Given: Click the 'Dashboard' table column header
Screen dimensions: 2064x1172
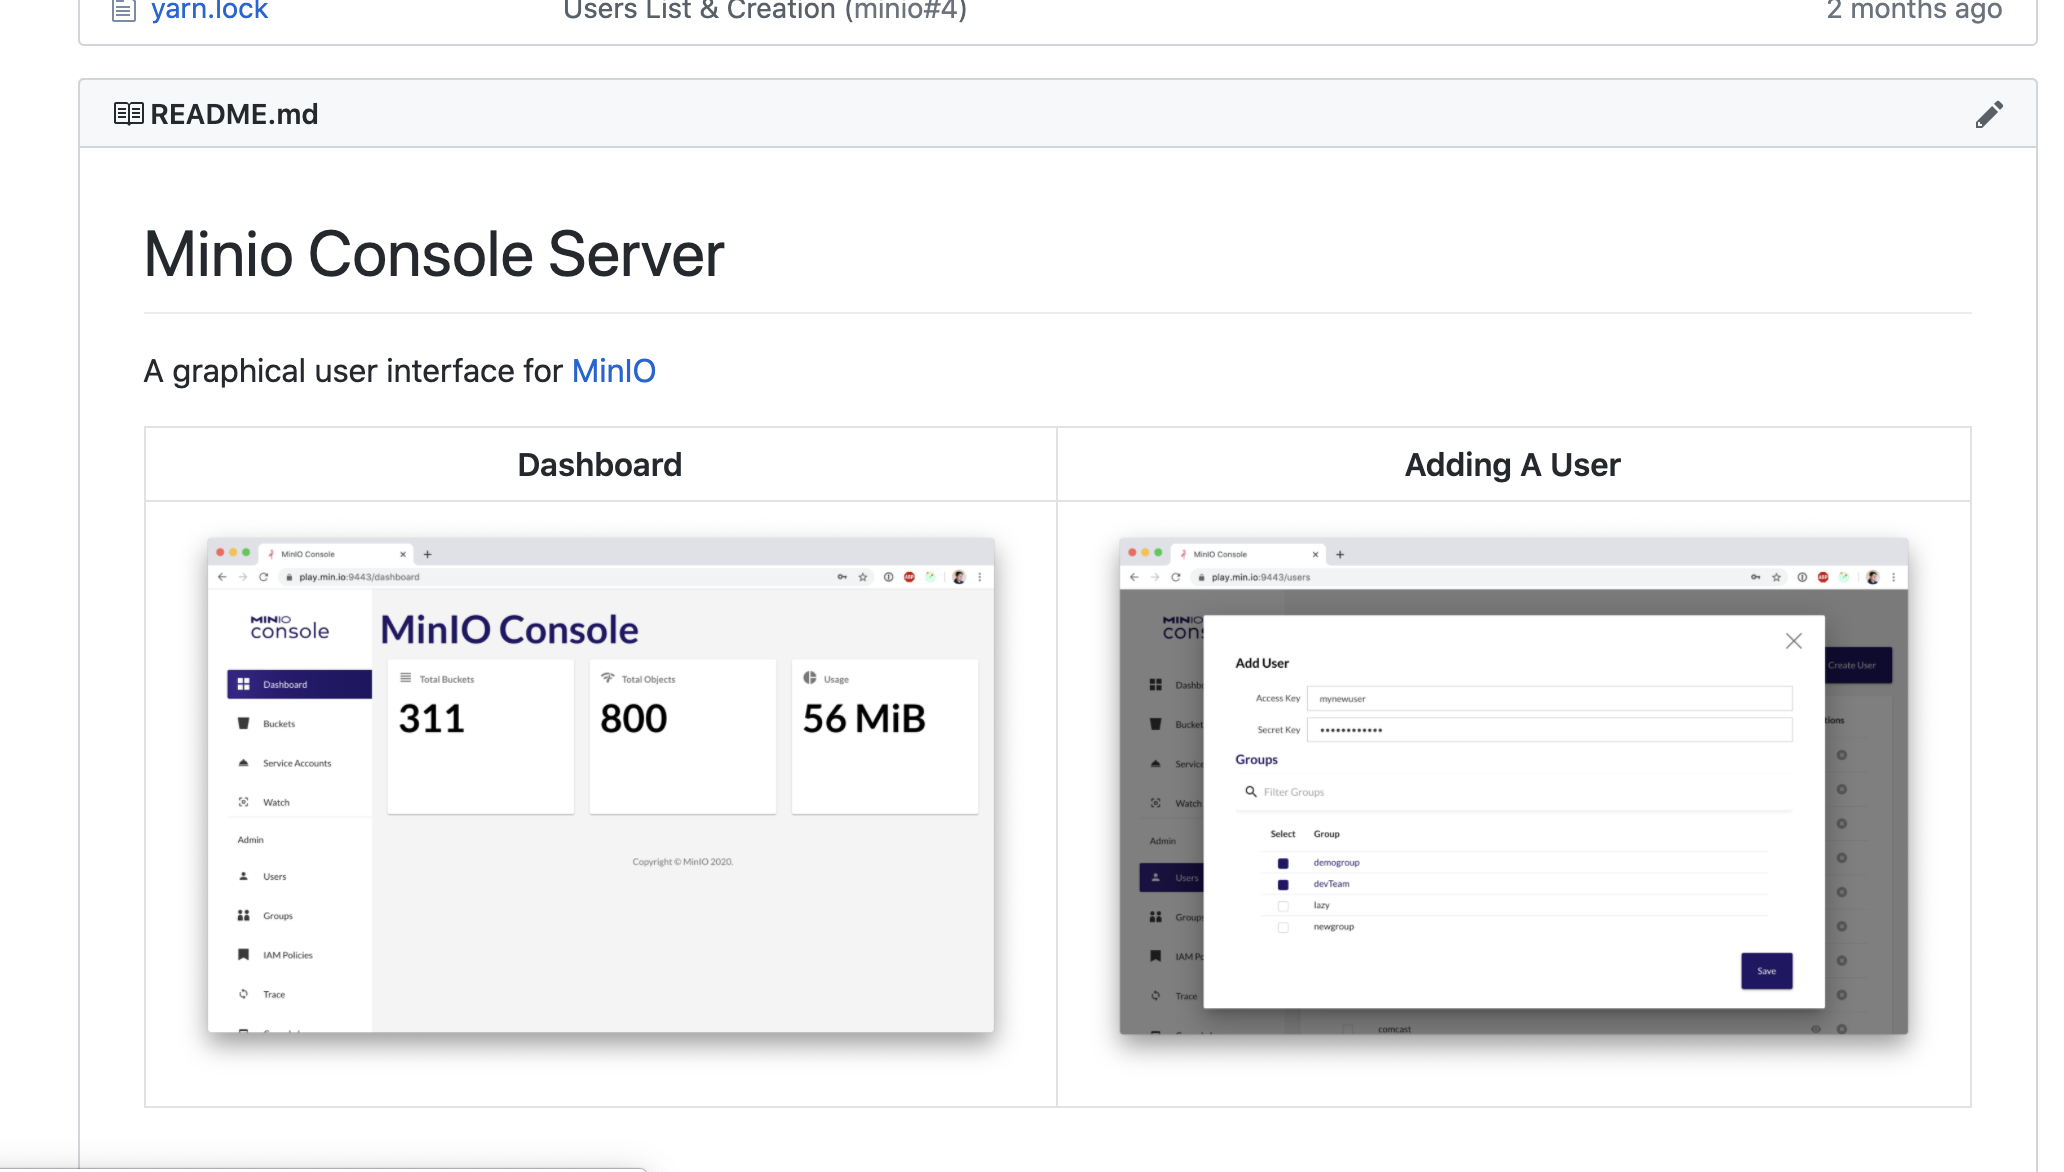Looking at the screenshot, I should pyautogui.click(x=600, y=465).
